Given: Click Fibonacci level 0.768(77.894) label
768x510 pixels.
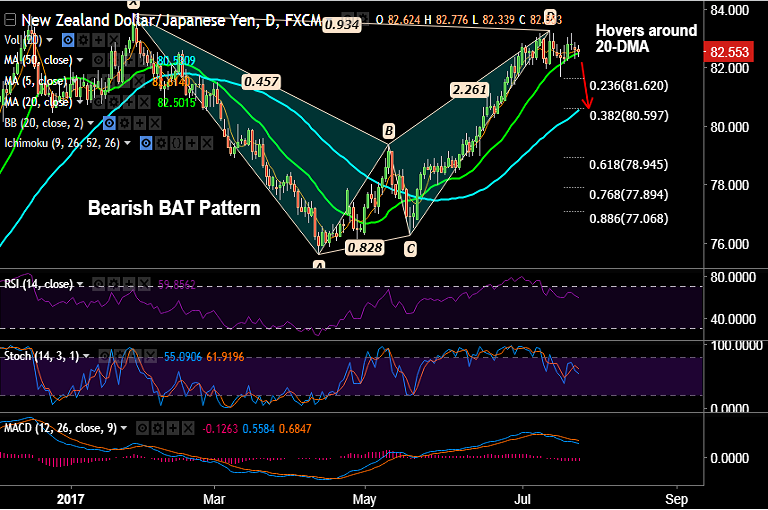Looking at the screenshot, I should (x=629, y=194).
